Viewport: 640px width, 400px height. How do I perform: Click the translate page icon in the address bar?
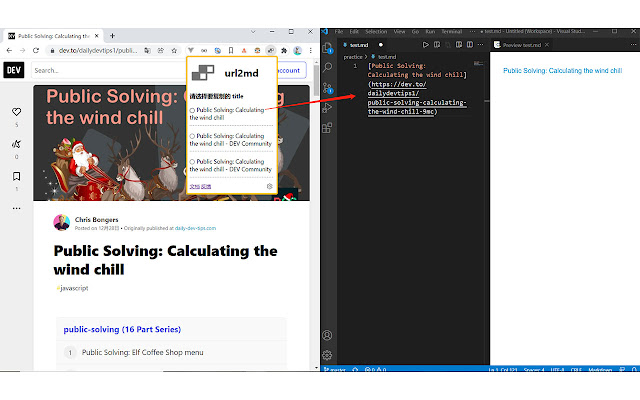pyautogui.click(x=147, y=51)
